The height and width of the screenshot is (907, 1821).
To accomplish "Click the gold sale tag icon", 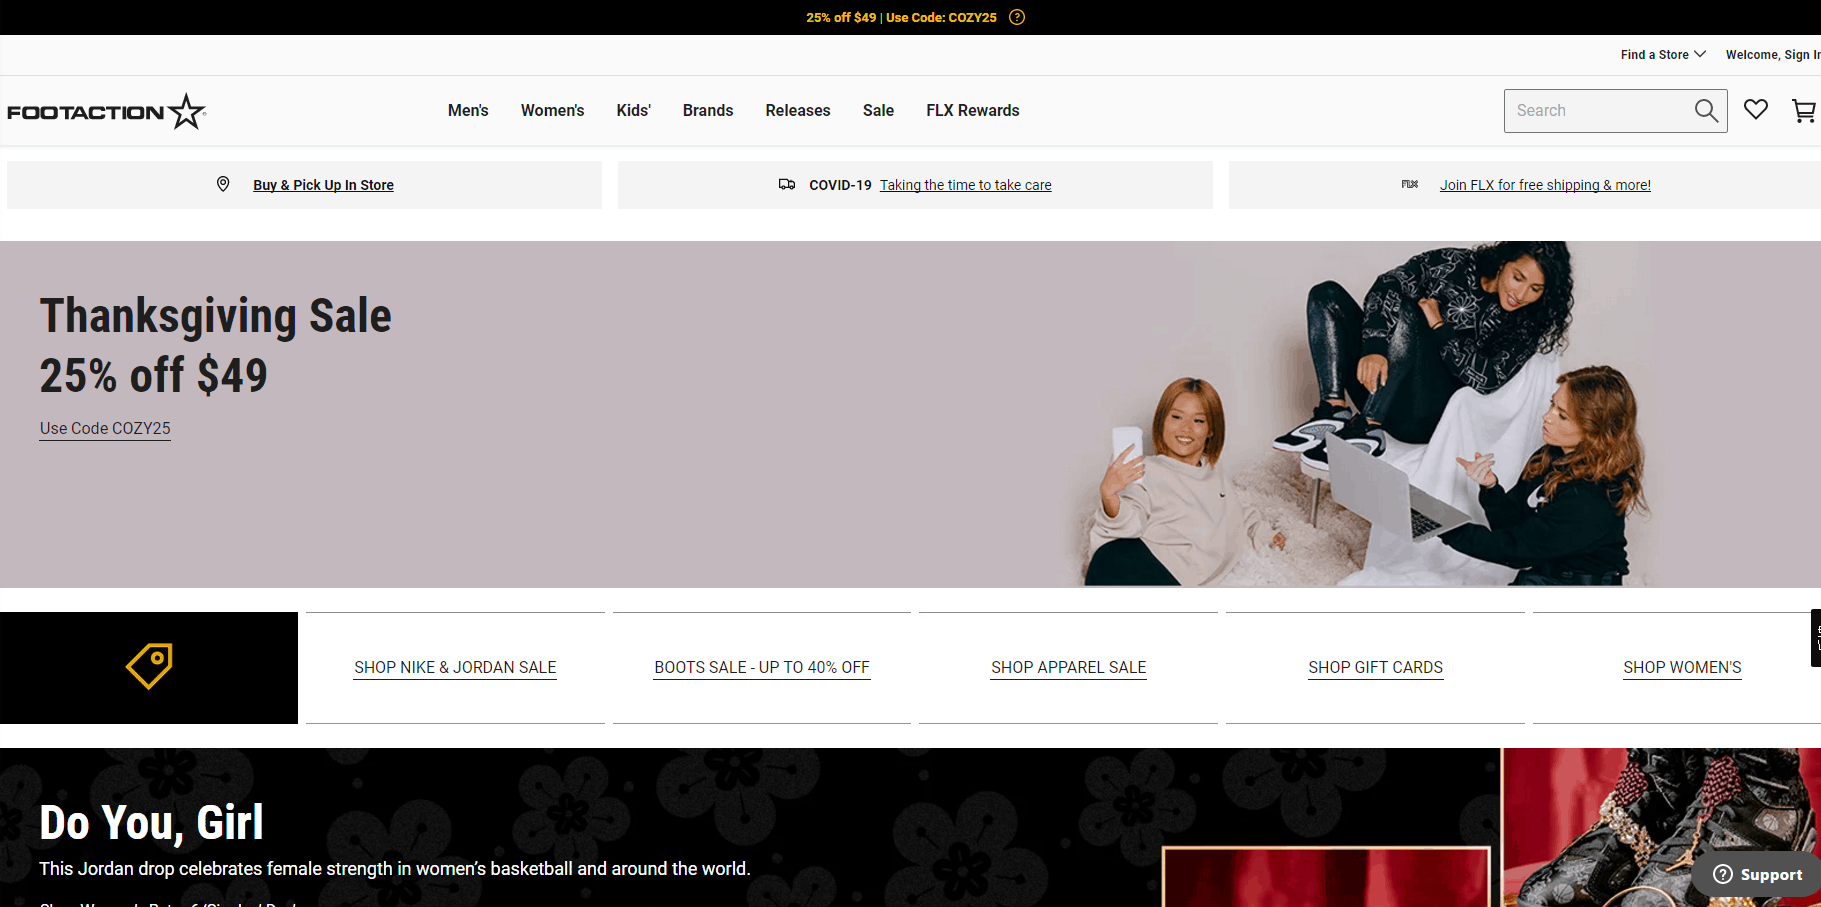I will coord(149,666).
